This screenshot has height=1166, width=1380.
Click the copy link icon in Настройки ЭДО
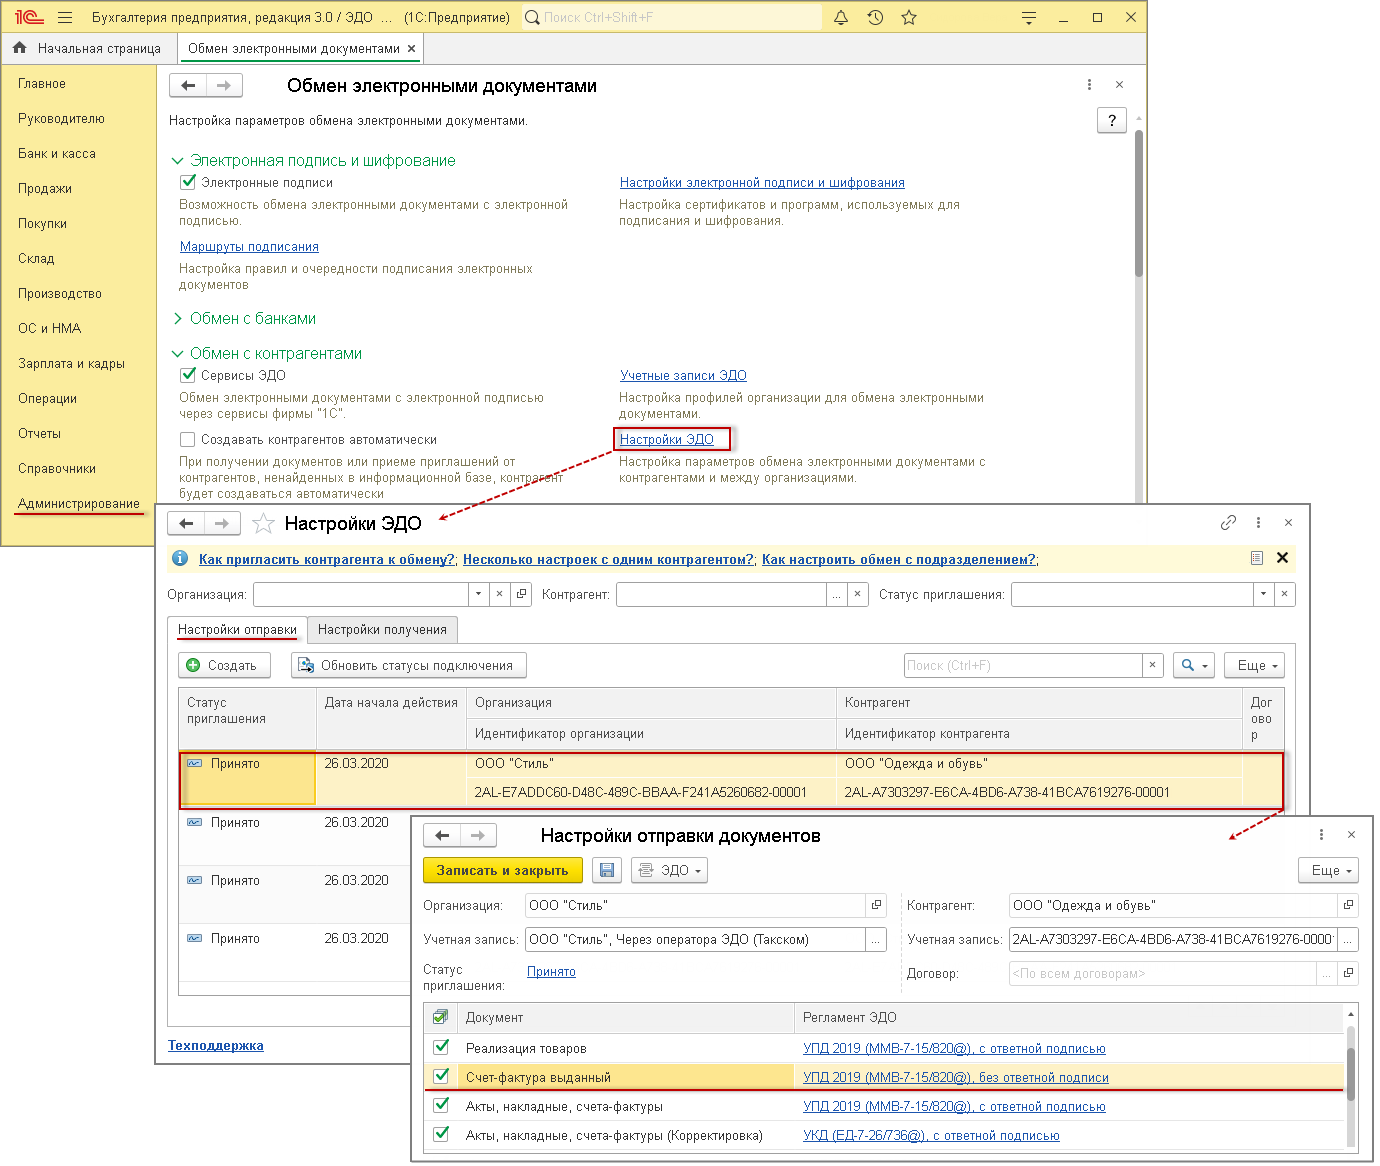point(1228,522)
